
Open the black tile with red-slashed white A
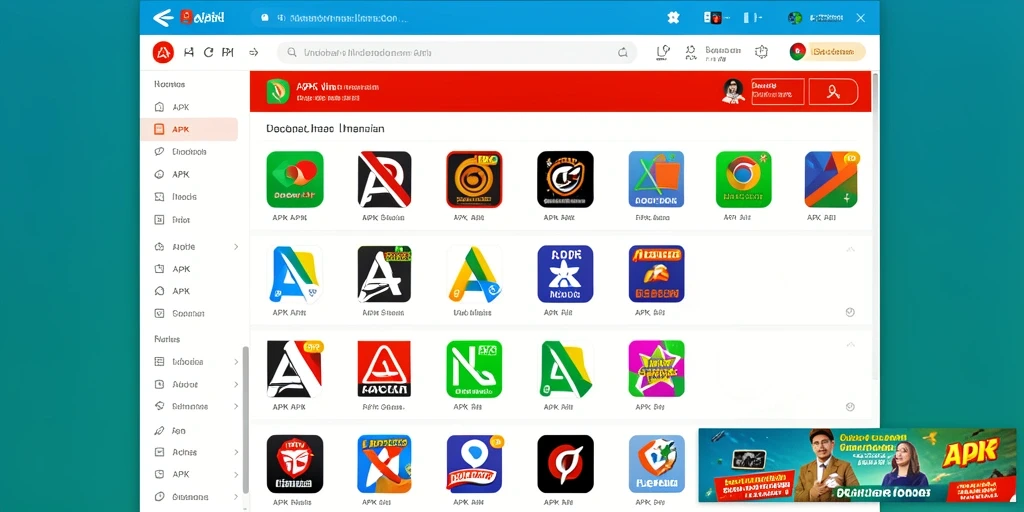click(x=385, y=180)
